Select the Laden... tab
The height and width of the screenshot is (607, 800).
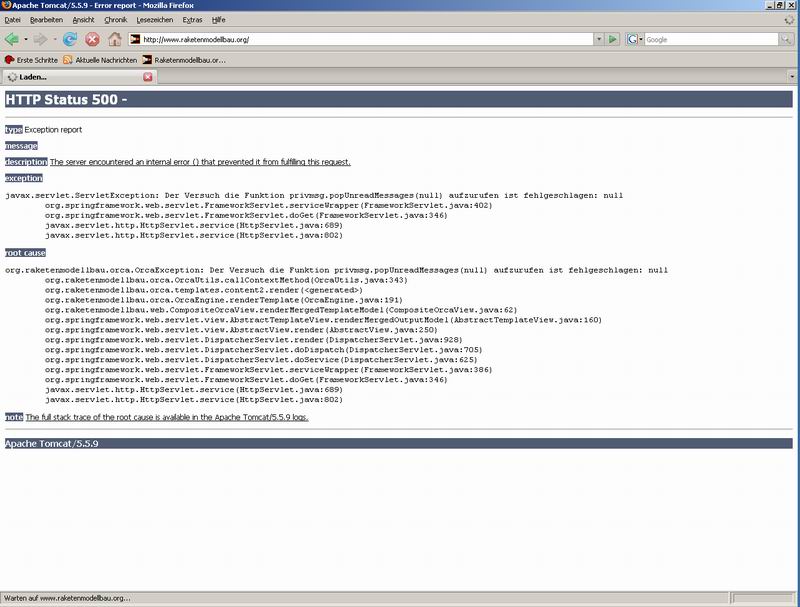pos(79,77)
